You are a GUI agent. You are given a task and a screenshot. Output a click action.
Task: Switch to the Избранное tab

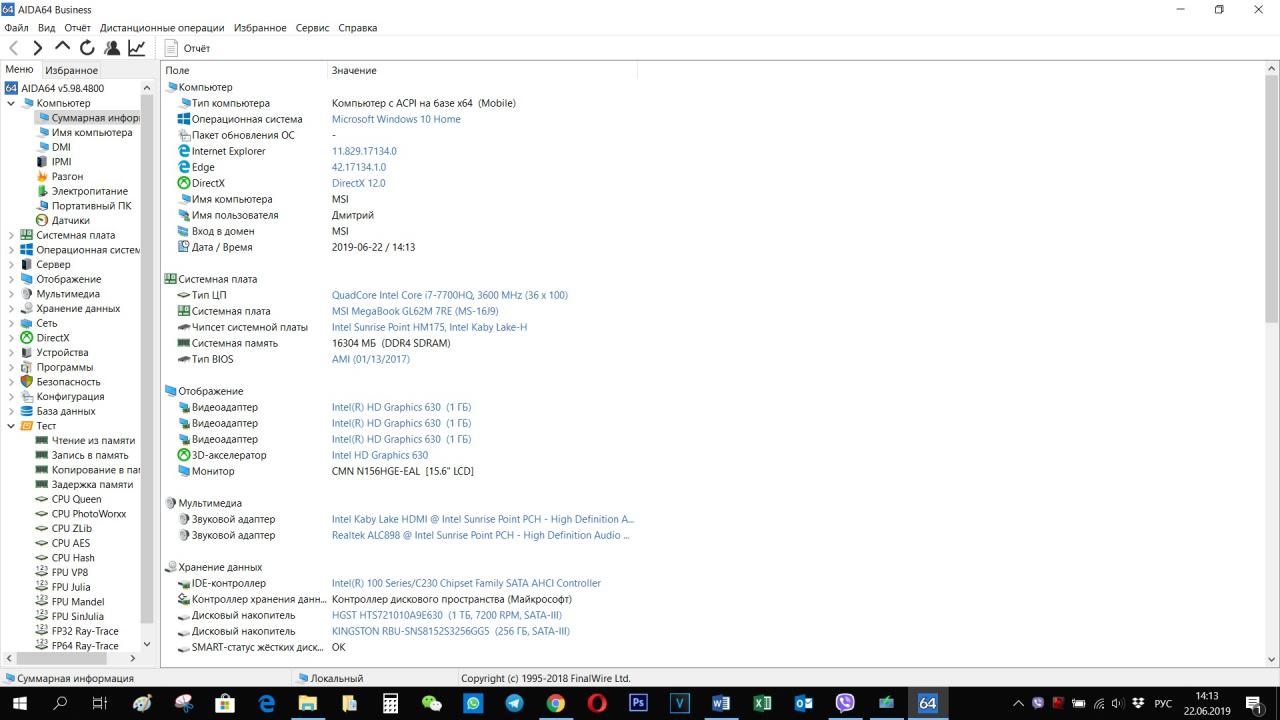coord(71,70)
